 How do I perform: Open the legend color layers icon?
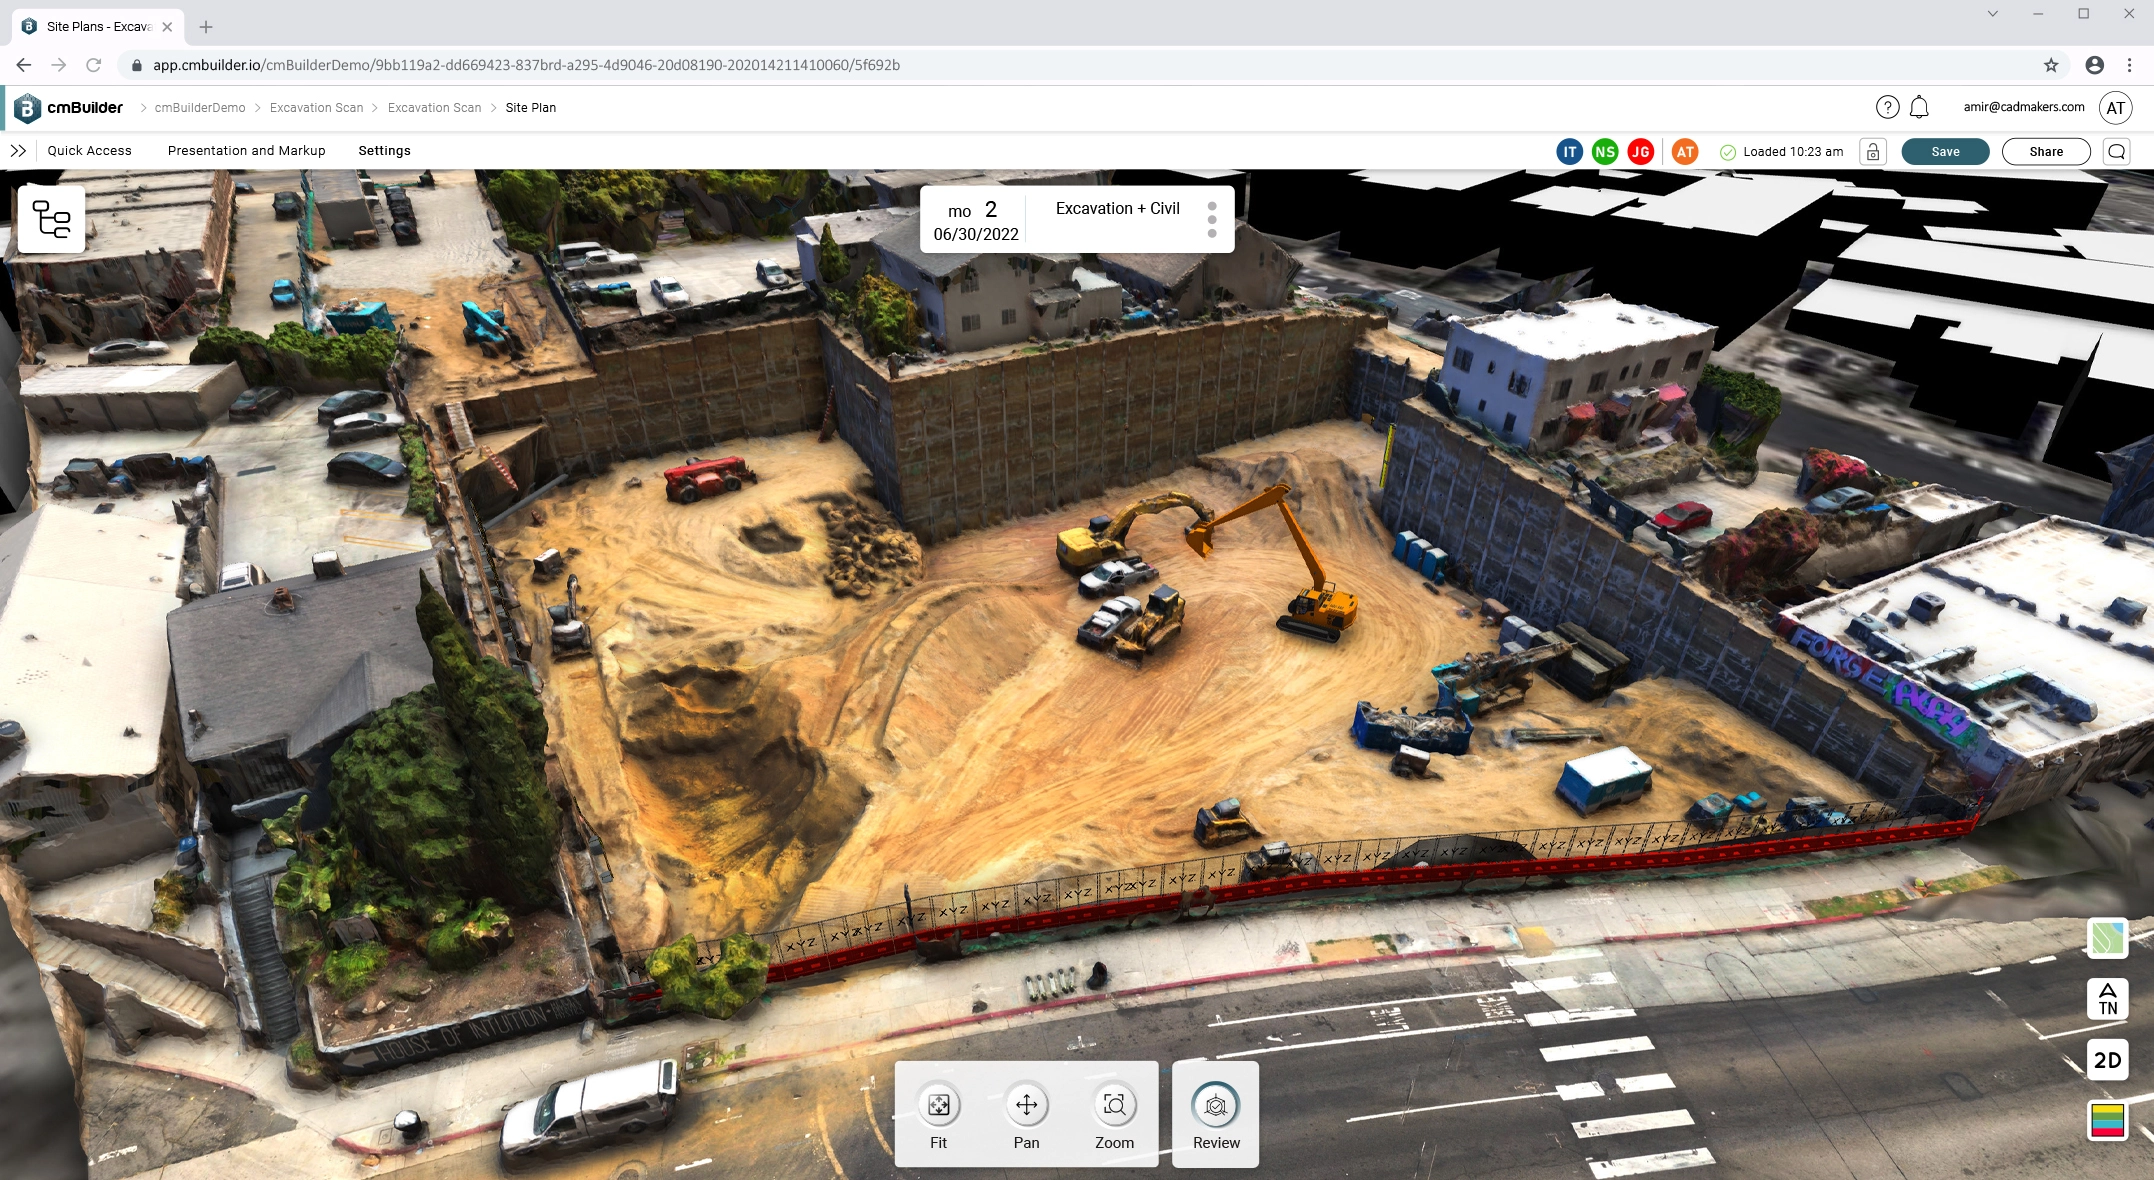coord(2107,1120)
